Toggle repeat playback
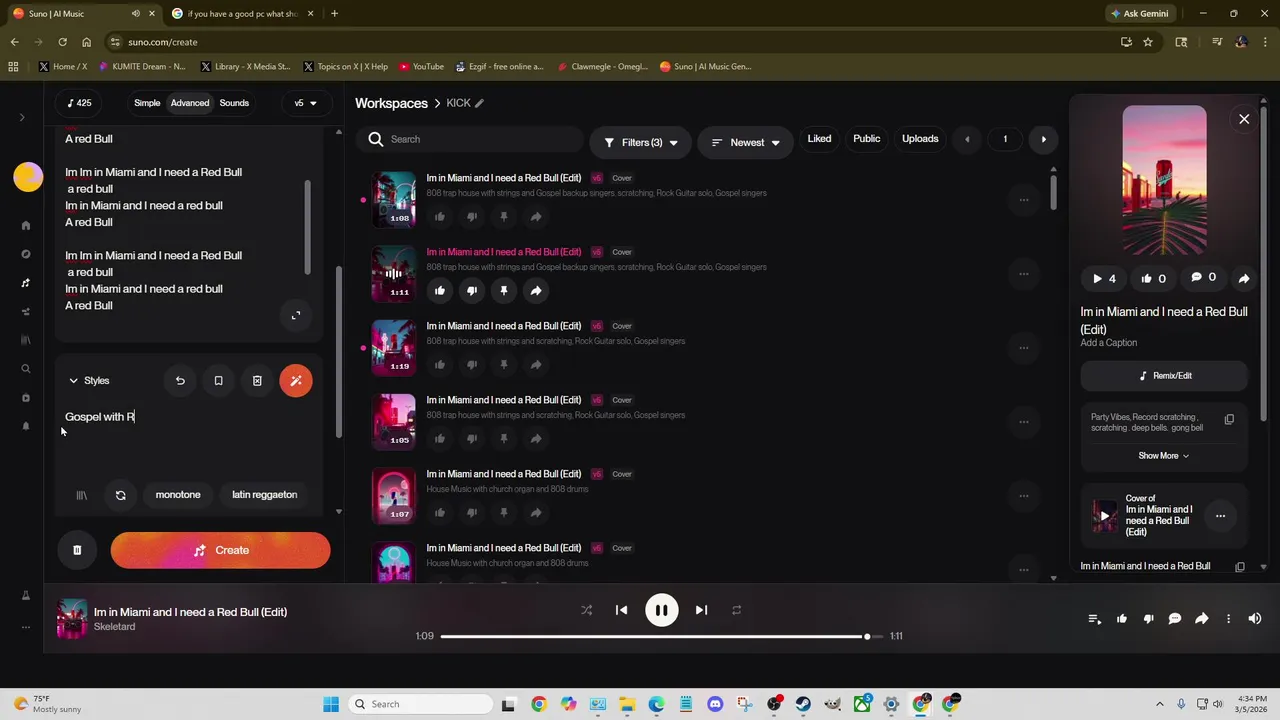This screenshot has height=720, width=1280. click(x=736, y=610)
